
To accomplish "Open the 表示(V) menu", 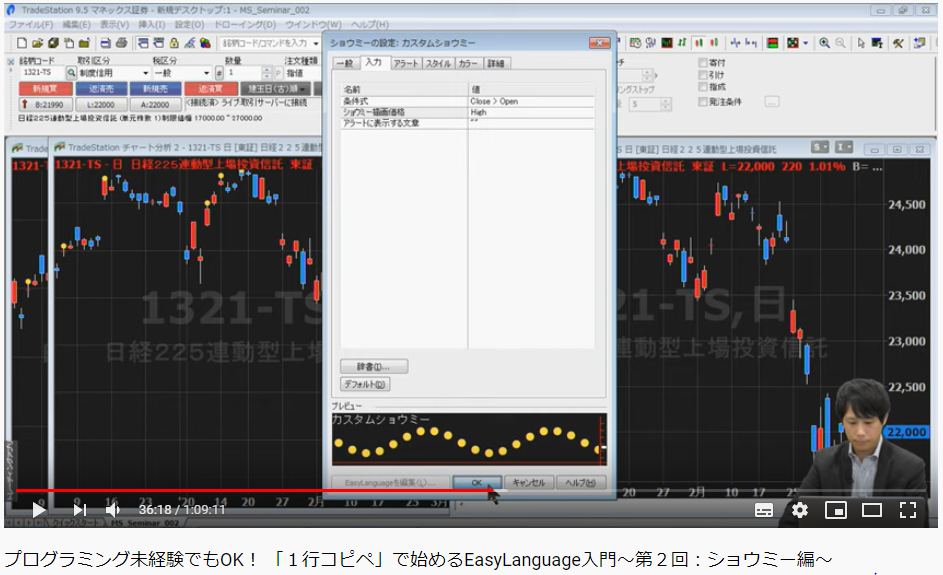I will pos(114,24).
